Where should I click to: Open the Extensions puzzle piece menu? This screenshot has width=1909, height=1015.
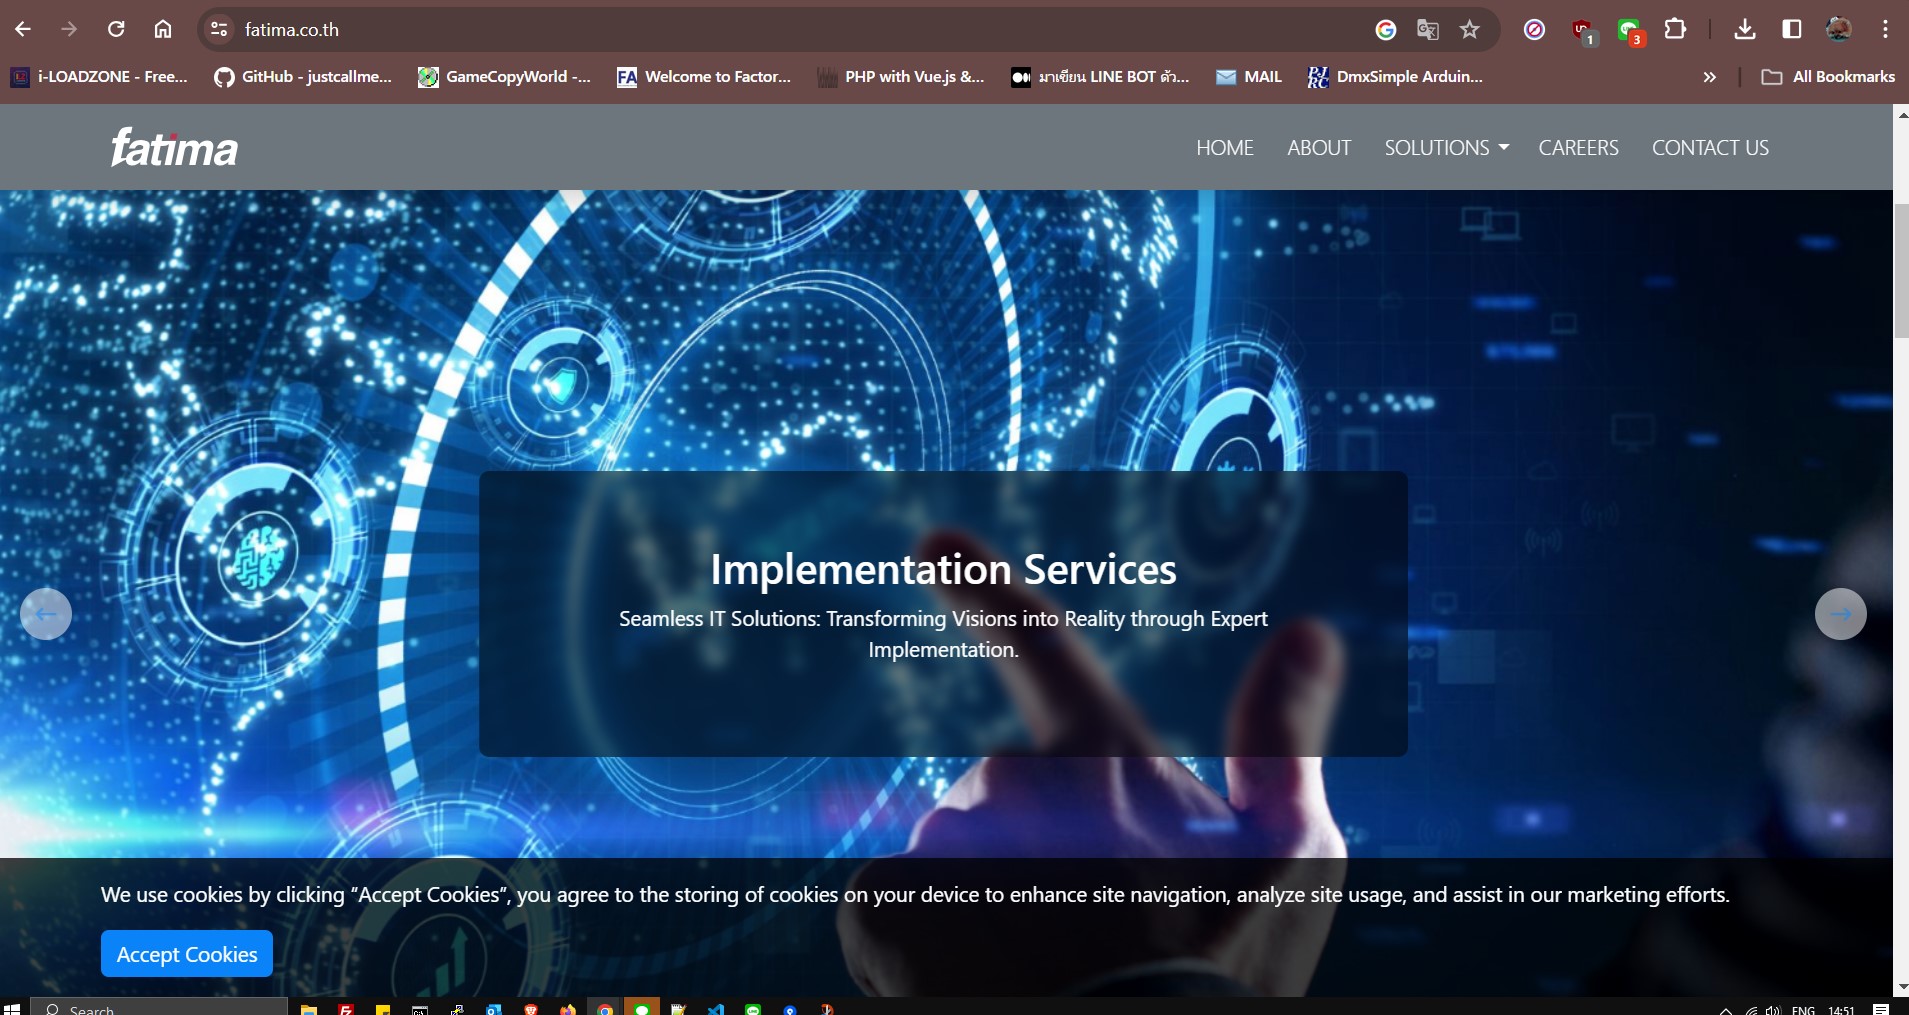point(1675,29)
